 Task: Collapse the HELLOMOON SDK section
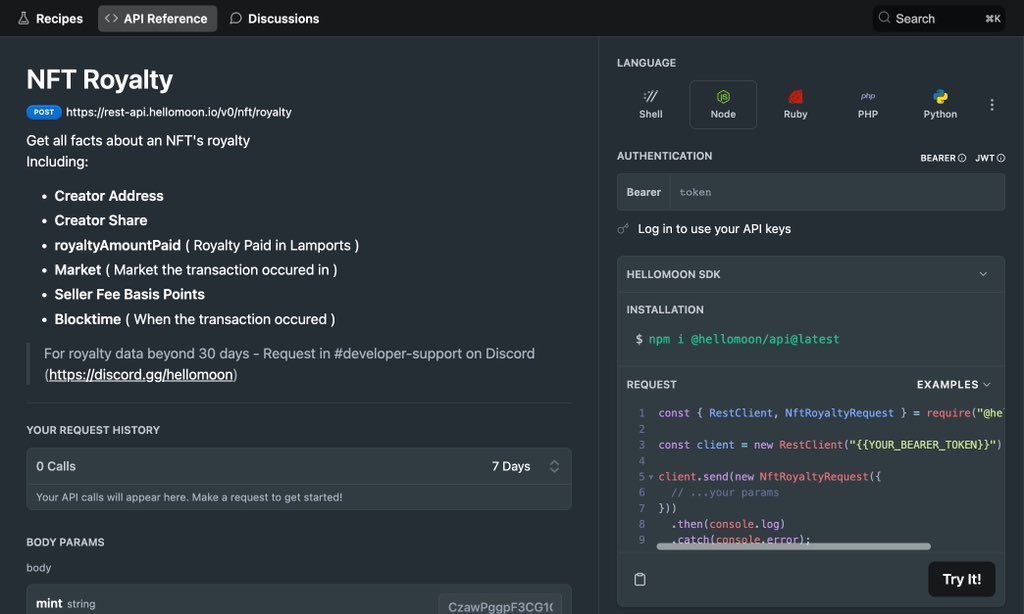click(810, 274)
